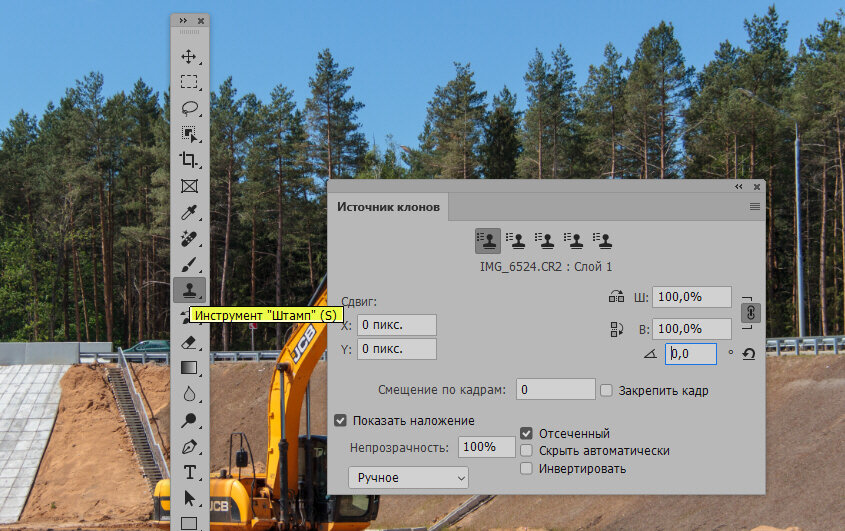This screenshot has width=845, height=531.
Task: Select the Eraser tool
Action: (189, 342)
